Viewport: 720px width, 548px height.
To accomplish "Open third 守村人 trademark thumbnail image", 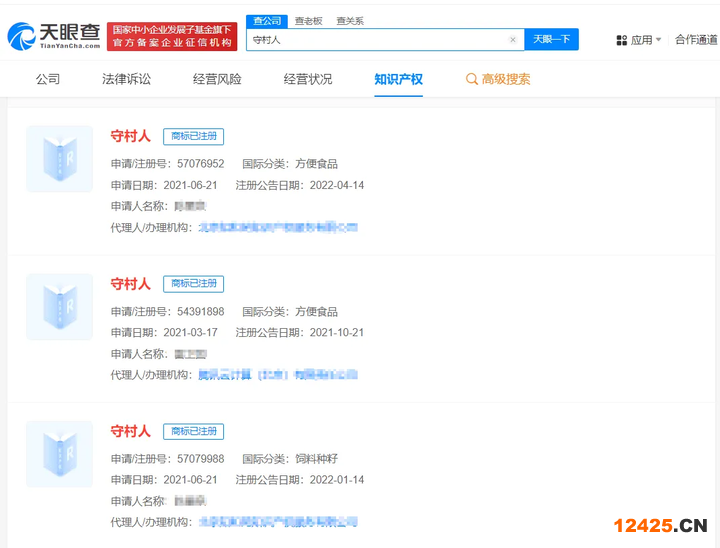I will click(x=59, y=454).
